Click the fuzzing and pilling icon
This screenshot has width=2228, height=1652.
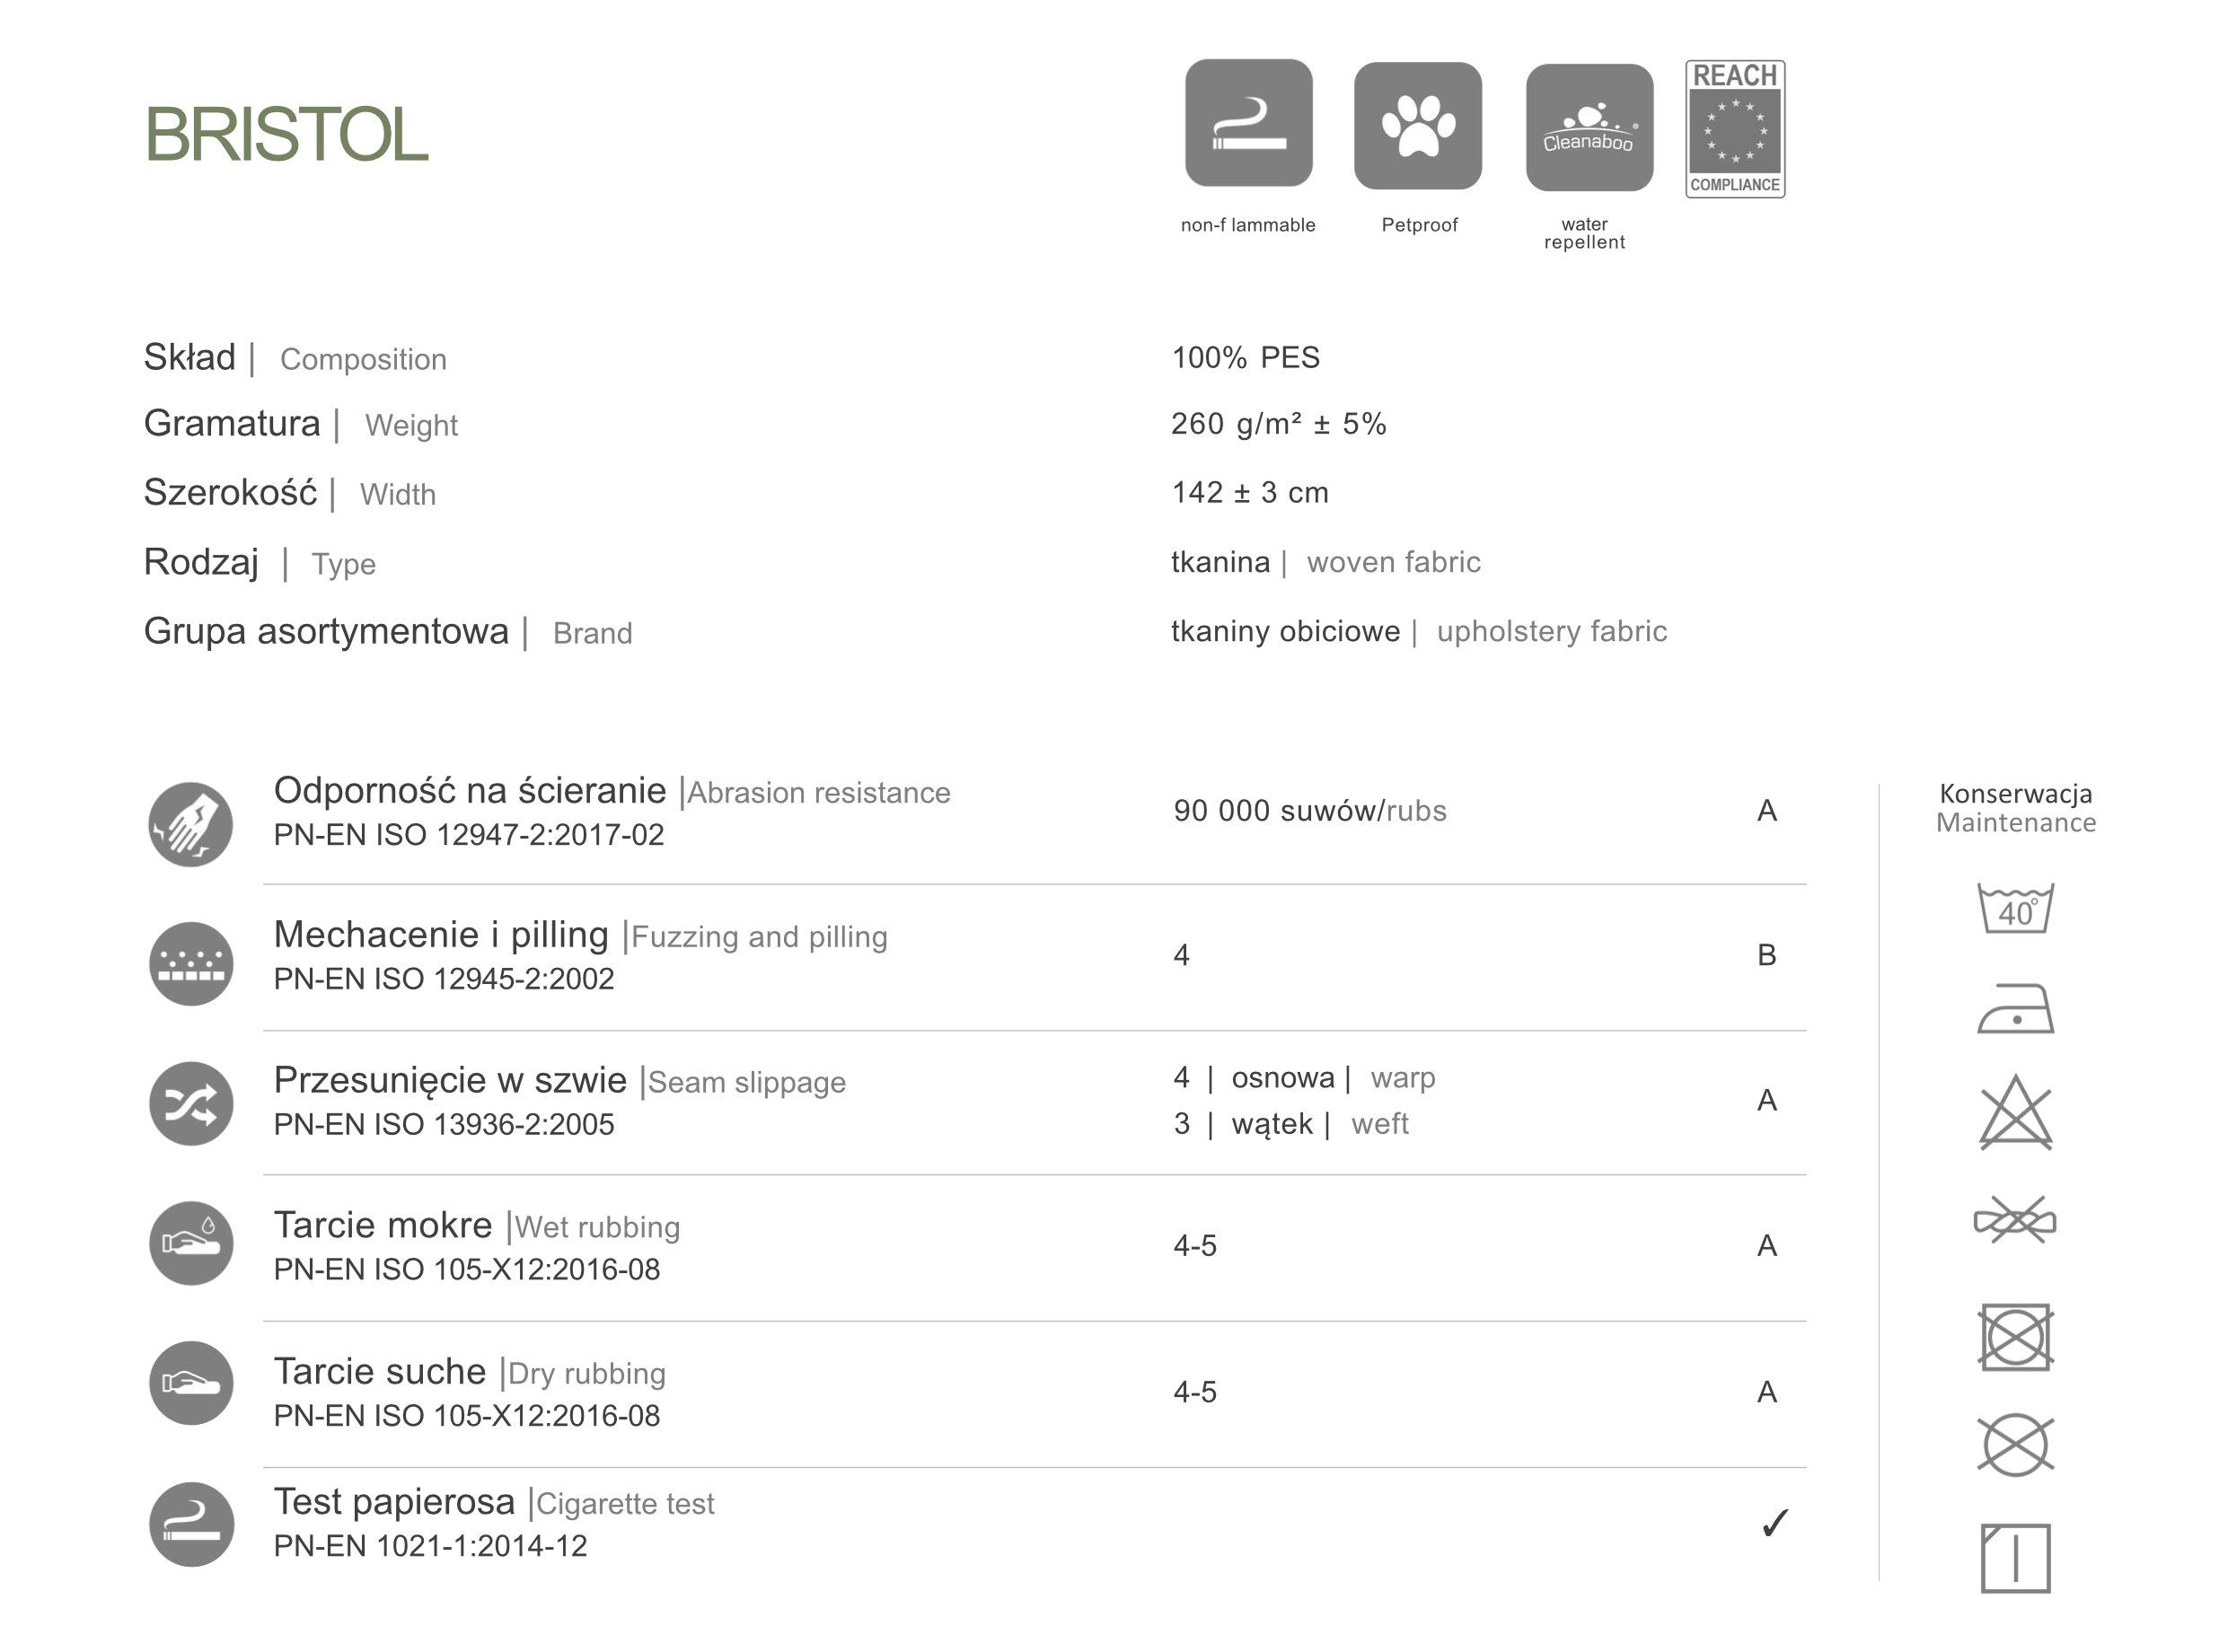pyautogui.click(x=191, y=964)
